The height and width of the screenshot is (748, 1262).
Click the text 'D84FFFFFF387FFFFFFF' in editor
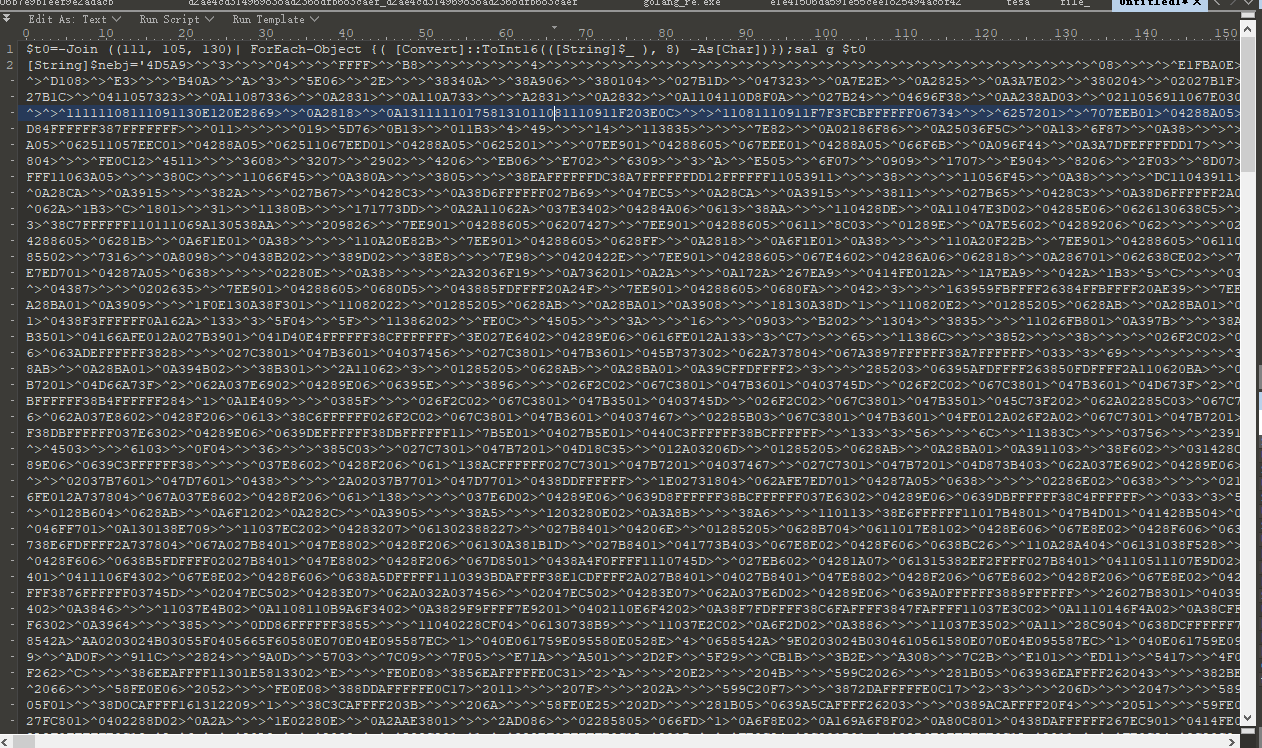click(x=103, y=129)
